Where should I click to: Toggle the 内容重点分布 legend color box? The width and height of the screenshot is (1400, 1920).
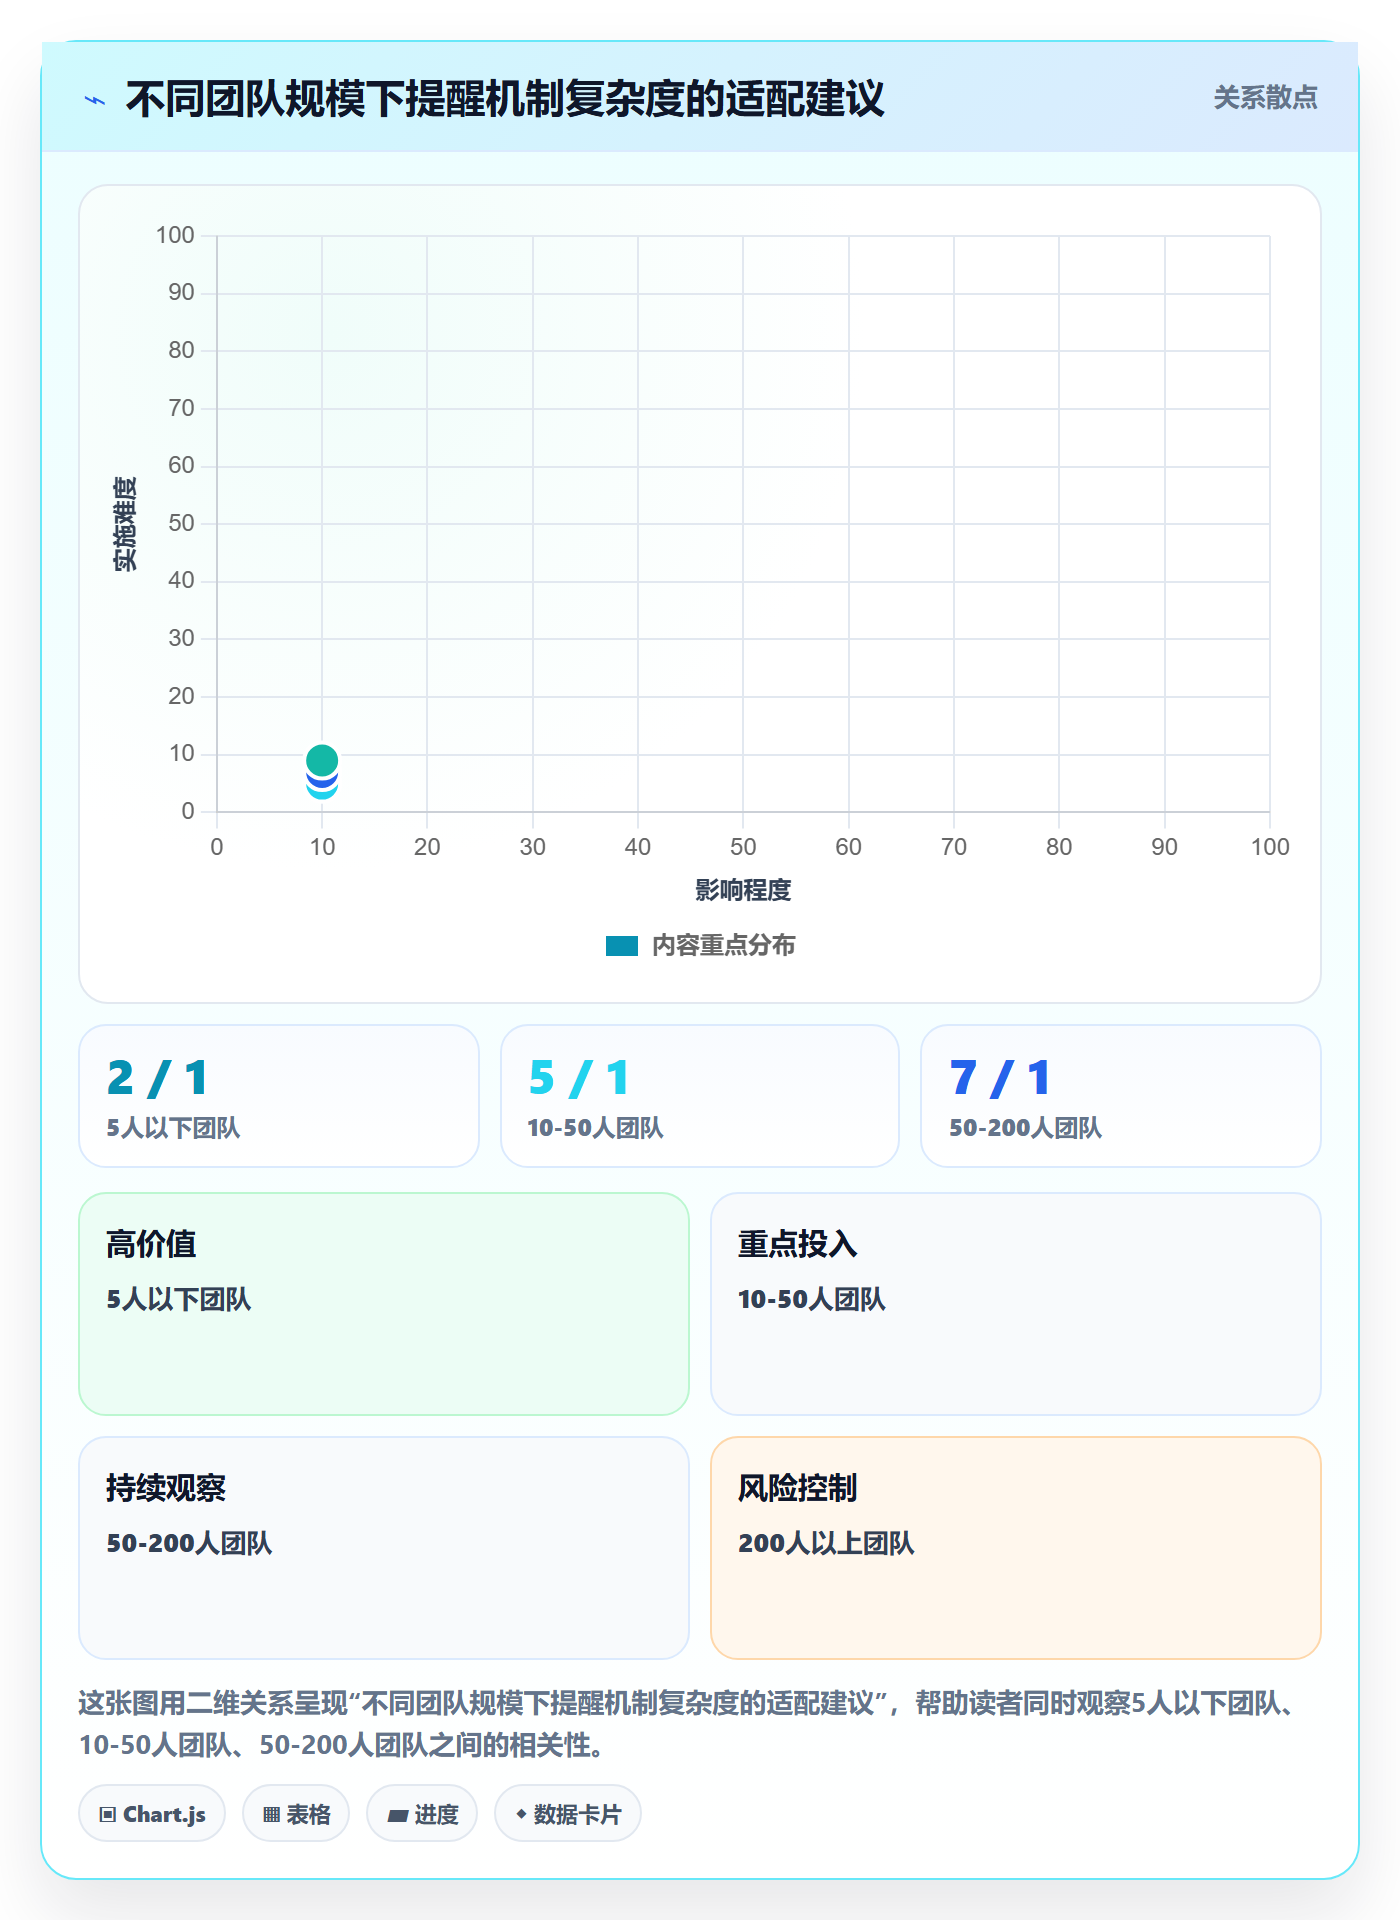pos(621,946)
